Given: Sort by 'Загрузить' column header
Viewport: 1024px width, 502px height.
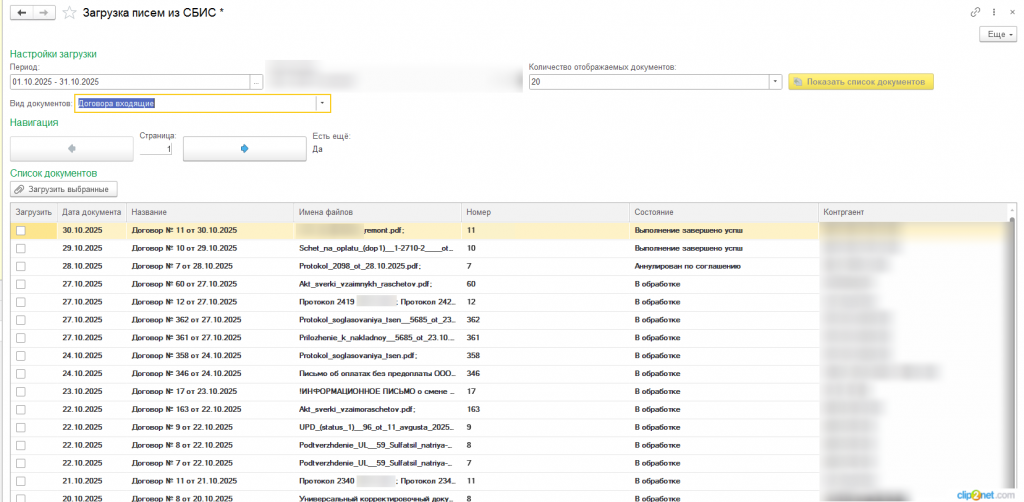Looking at the screenshot, I should tap(33, 212).
